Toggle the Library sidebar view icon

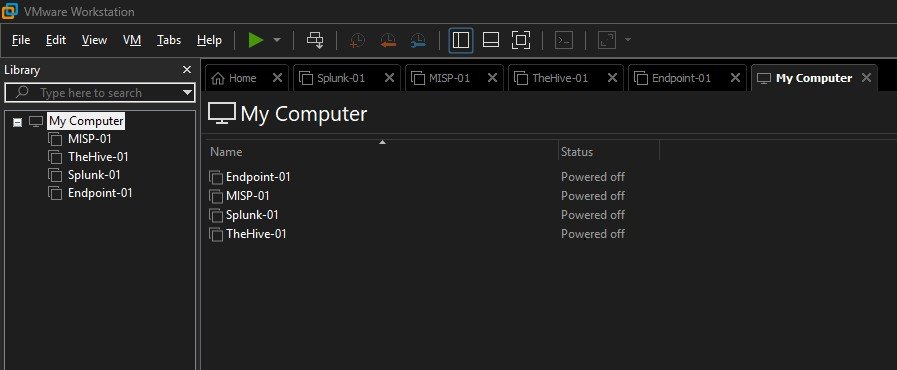coord(461,40)
